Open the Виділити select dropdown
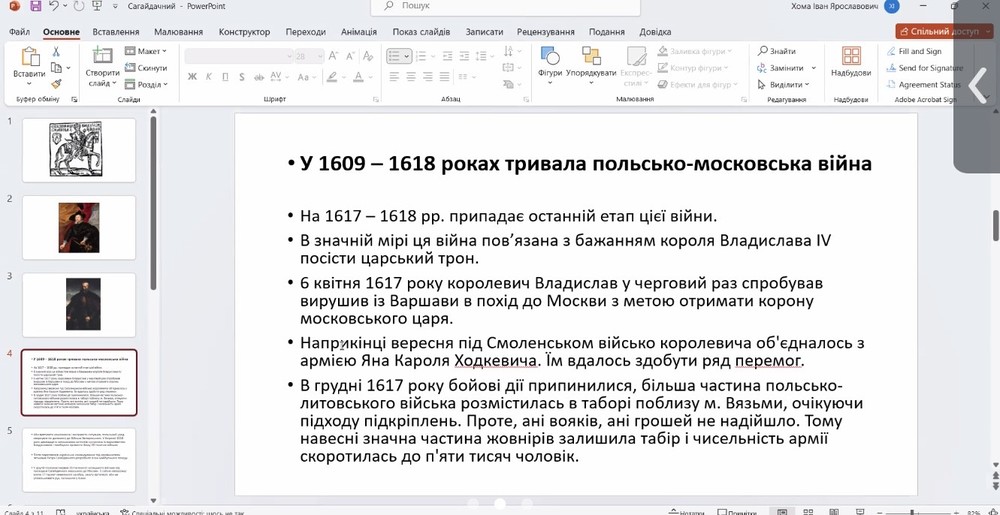The image size is (1000, 515). (x=785, y=85)
